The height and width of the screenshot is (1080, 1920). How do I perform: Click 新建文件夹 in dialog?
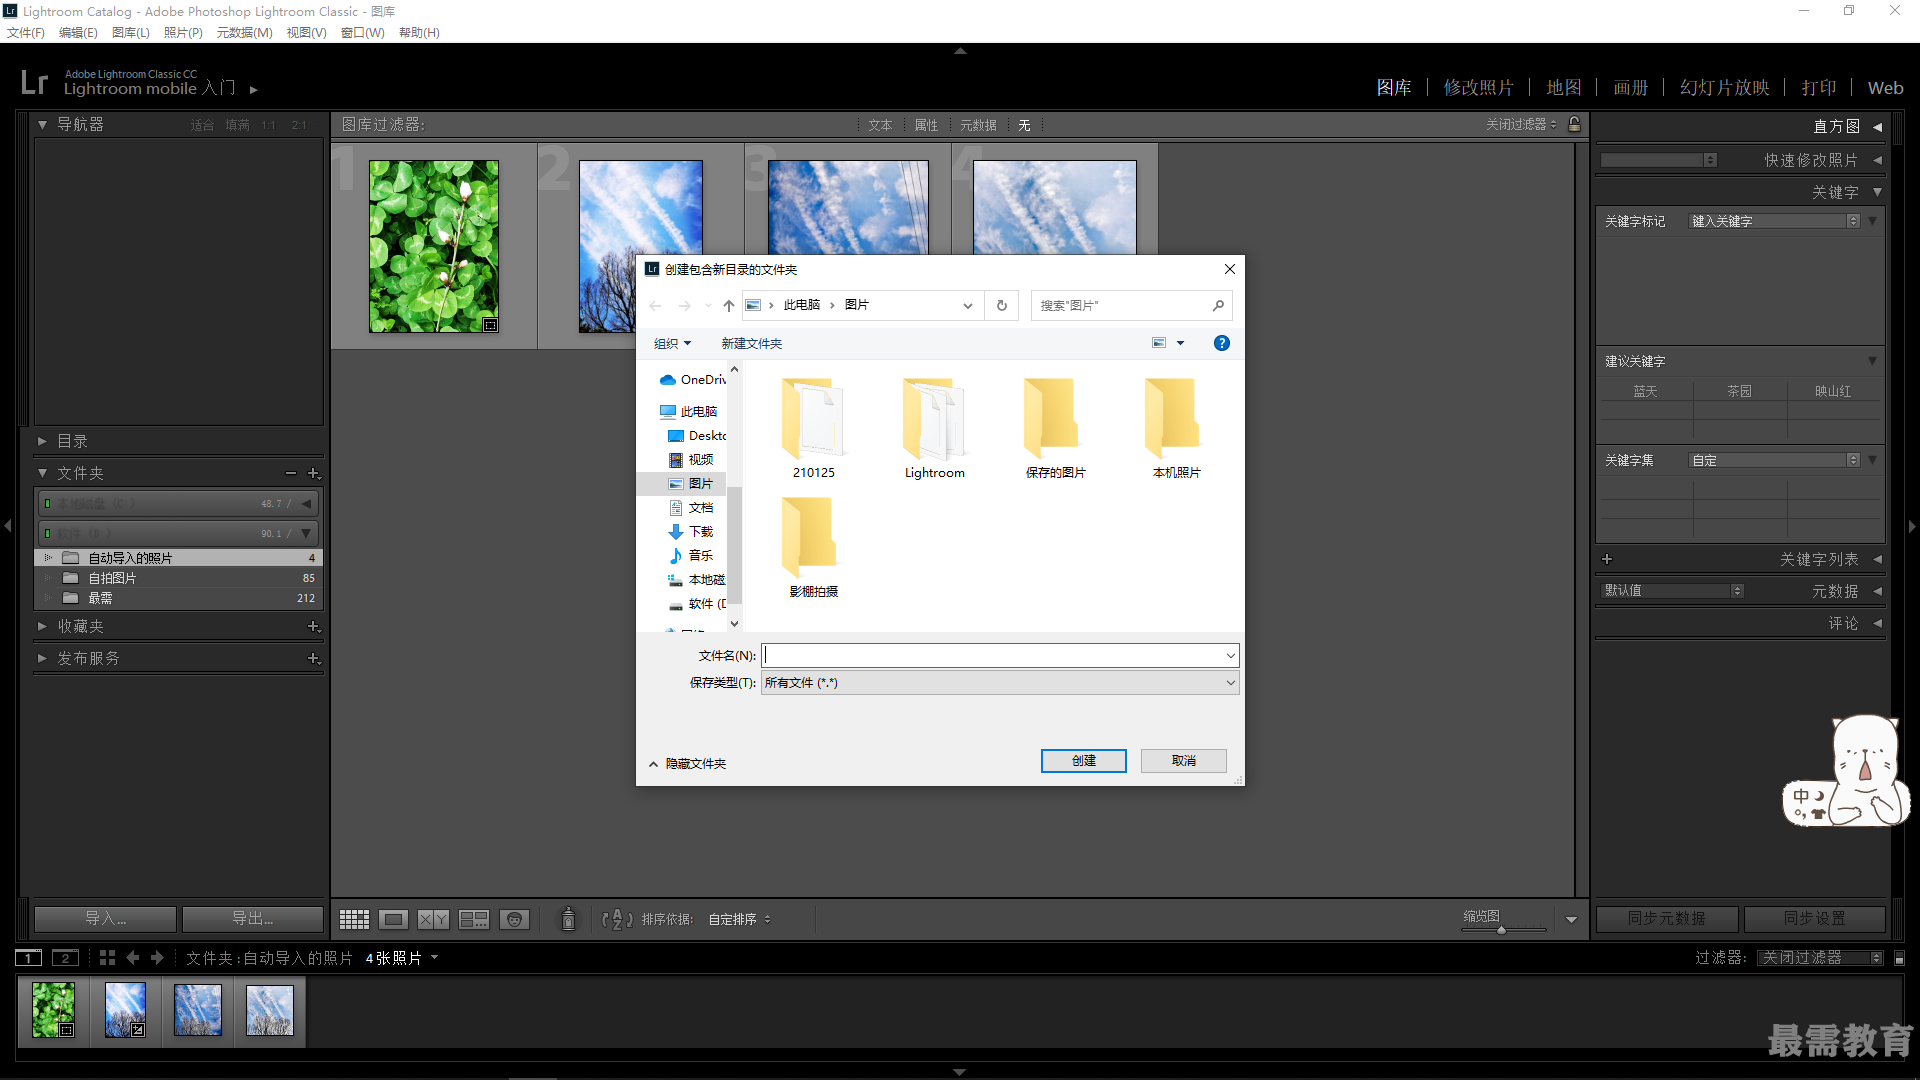[752, 343]
